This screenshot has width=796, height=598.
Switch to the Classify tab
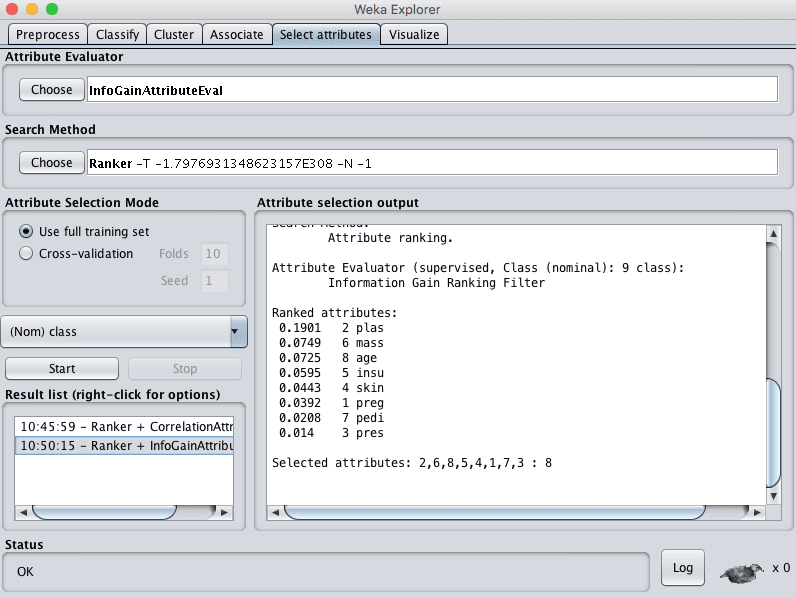(x=117, y=35)
